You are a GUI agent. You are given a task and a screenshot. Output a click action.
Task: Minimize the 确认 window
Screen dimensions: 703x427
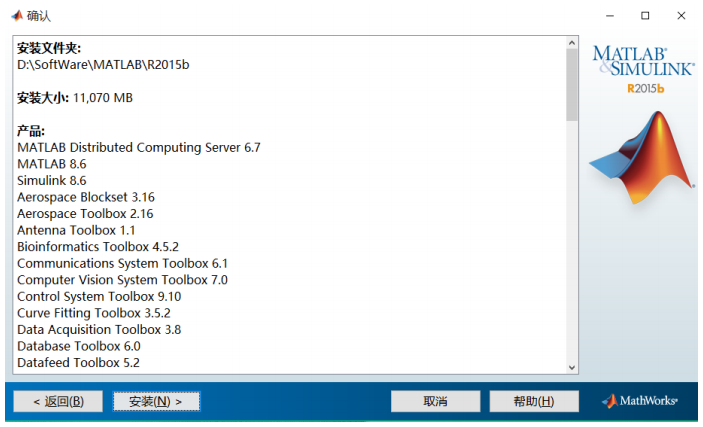[610, 16]
